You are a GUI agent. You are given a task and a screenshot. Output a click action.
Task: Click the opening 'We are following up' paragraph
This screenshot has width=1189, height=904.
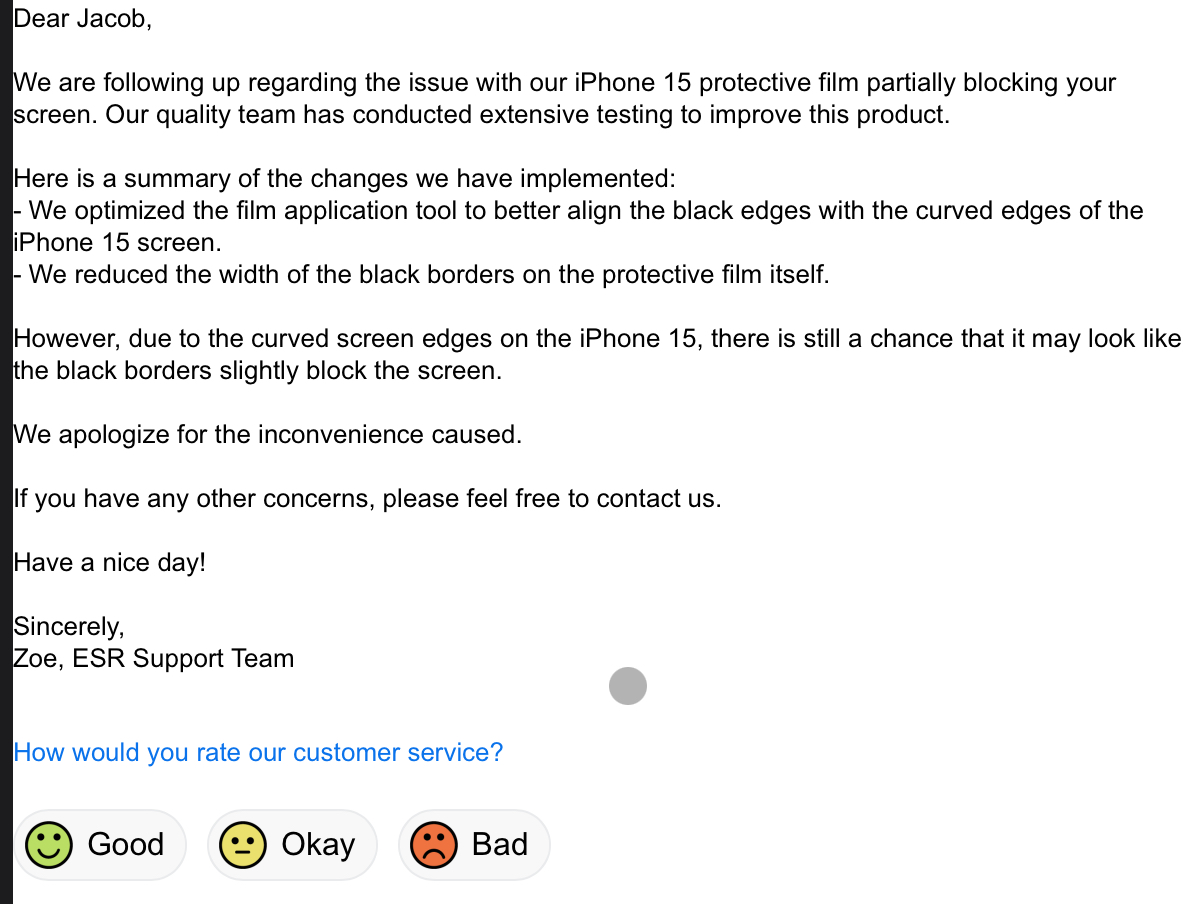[x=565, y=99]
